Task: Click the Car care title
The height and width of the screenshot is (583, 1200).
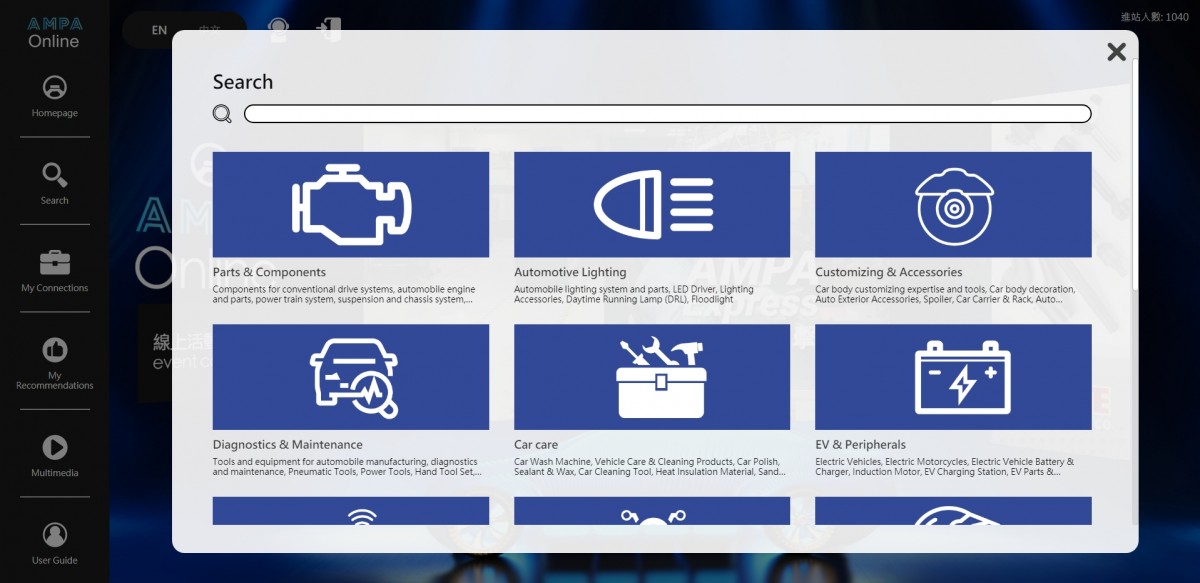Action: (x=536, y=445)
